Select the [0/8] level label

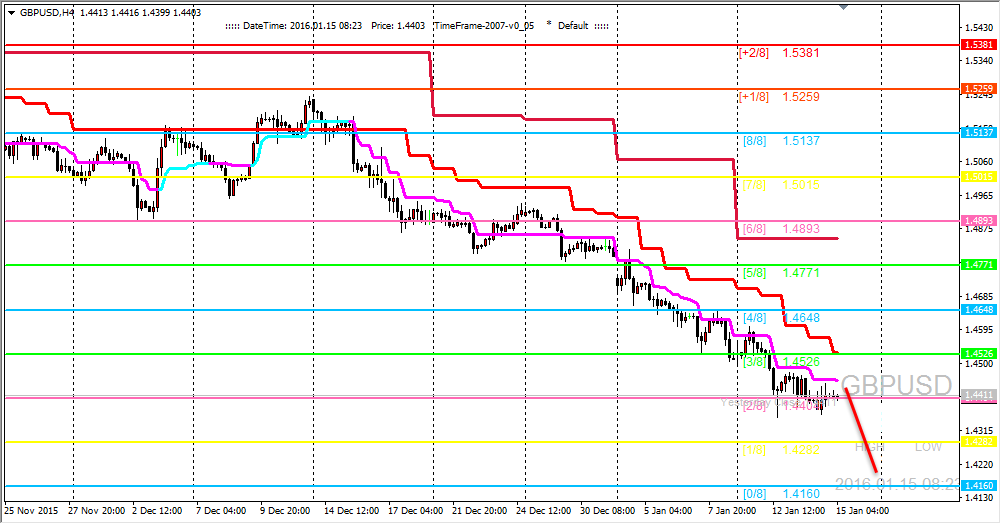point(755,494)
